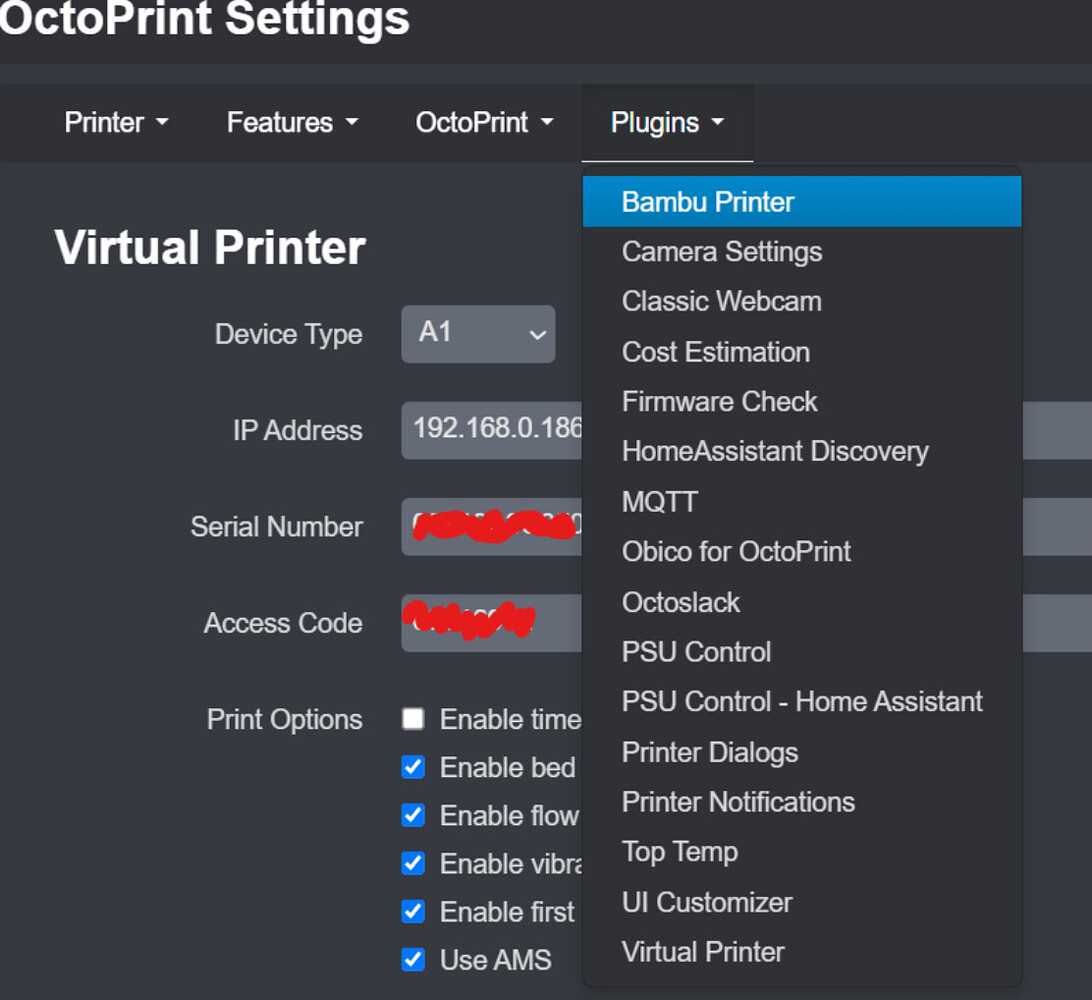Open the Device Type dropdown showing A1
Screen dimensions: 1092x1000
[478, 334]
